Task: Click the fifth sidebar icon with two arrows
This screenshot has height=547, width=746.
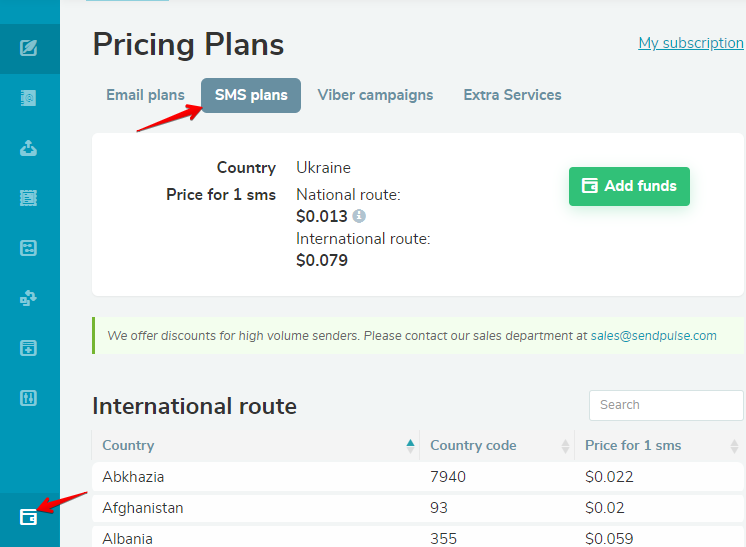Action: [29, 248]
